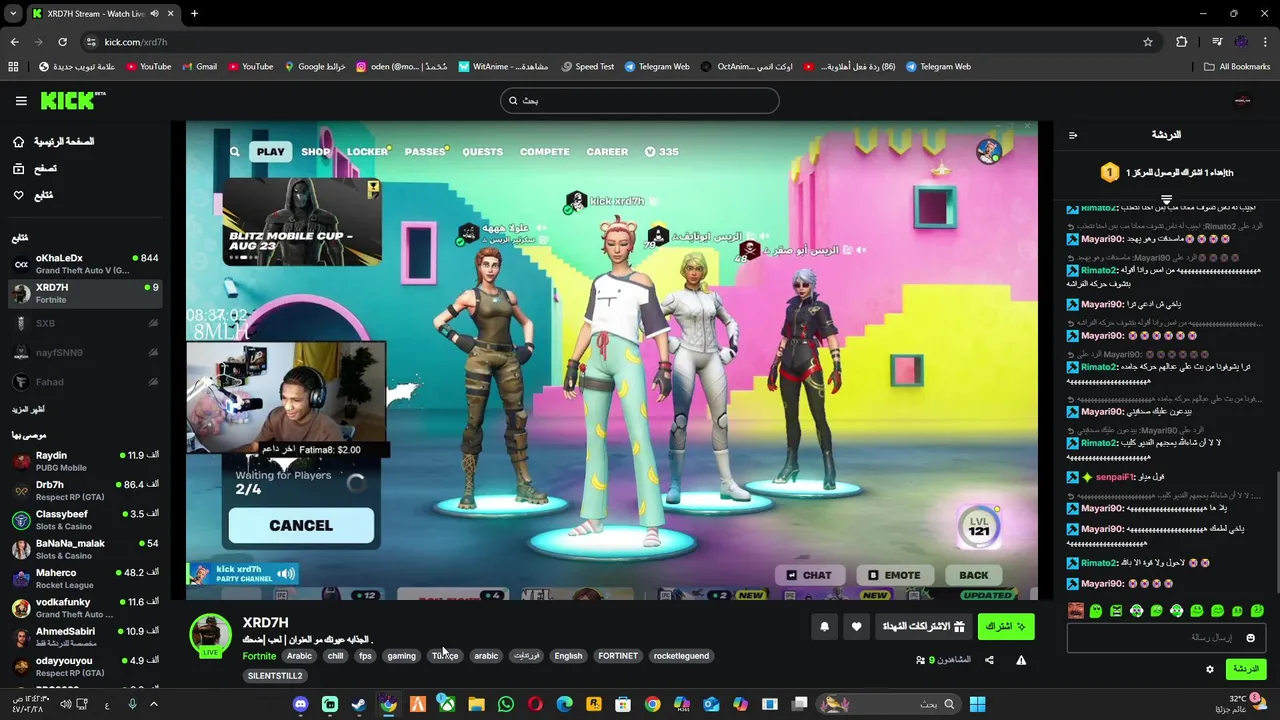
Task: Click the Fortnite search magnifier icon
Action: point(234,152)
